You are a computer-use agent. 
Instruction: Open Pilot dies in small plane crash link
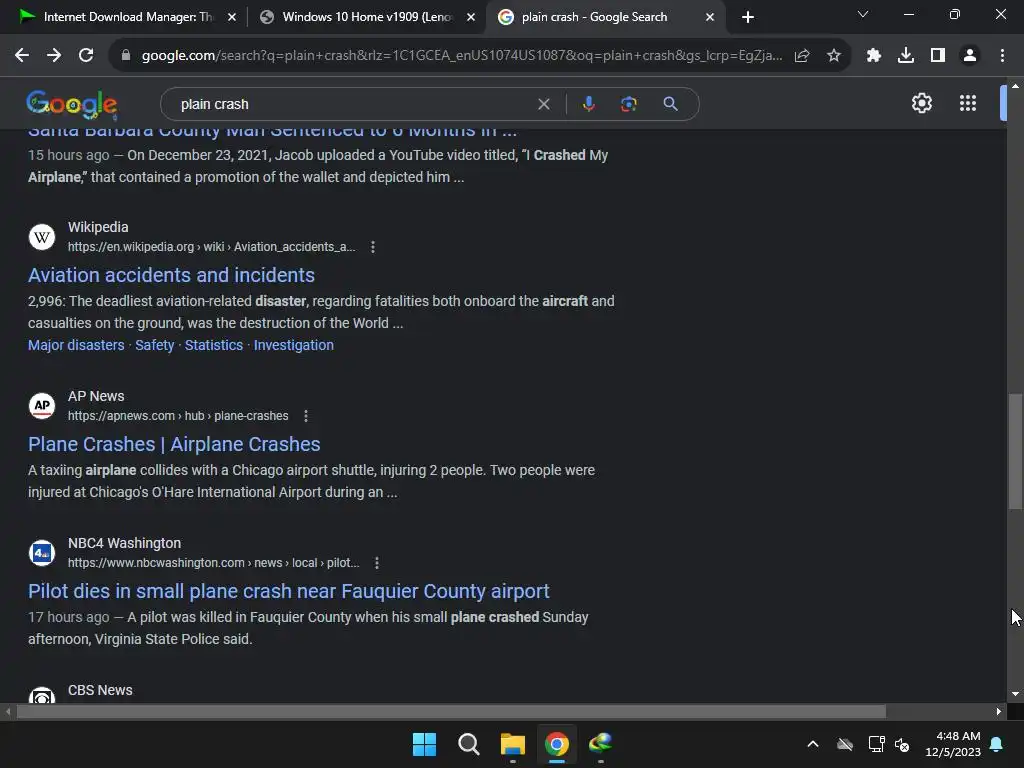point(289,591)
